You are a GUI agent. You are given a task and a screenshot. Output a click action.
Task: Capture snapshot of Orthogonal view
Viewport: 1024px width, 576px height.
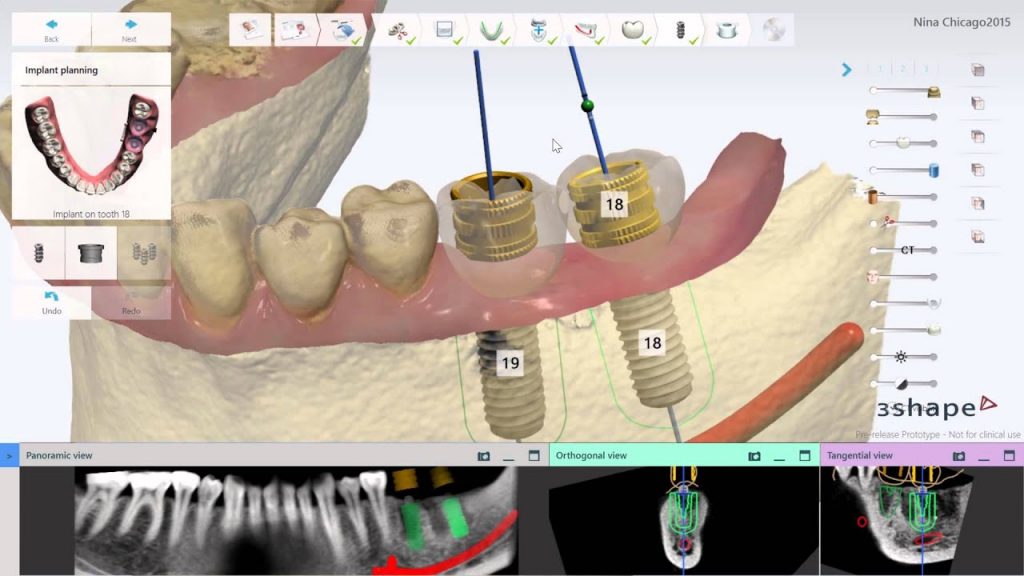coord(755,456)
